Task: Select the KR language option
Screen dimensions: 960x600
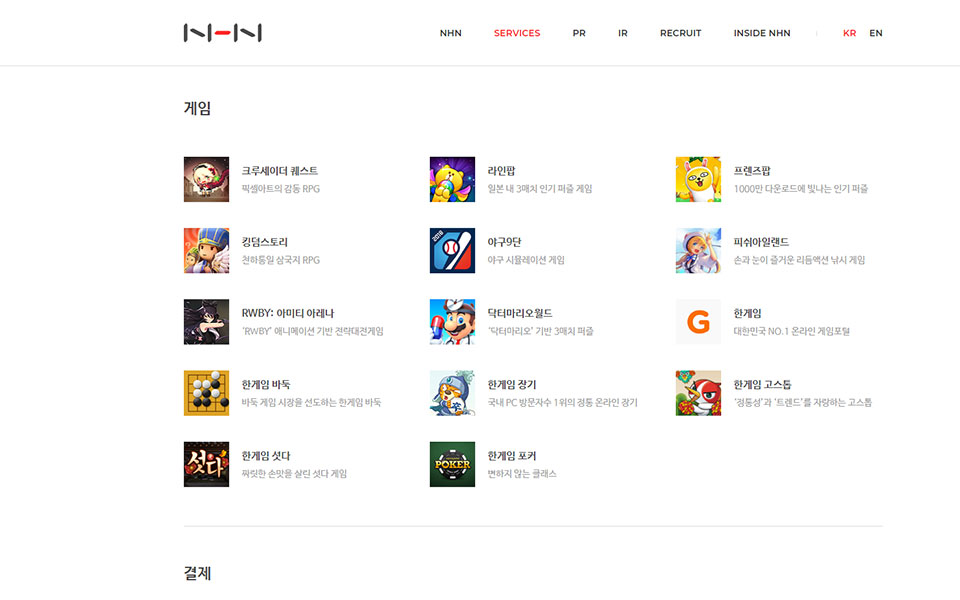Action: pos(849,33)
